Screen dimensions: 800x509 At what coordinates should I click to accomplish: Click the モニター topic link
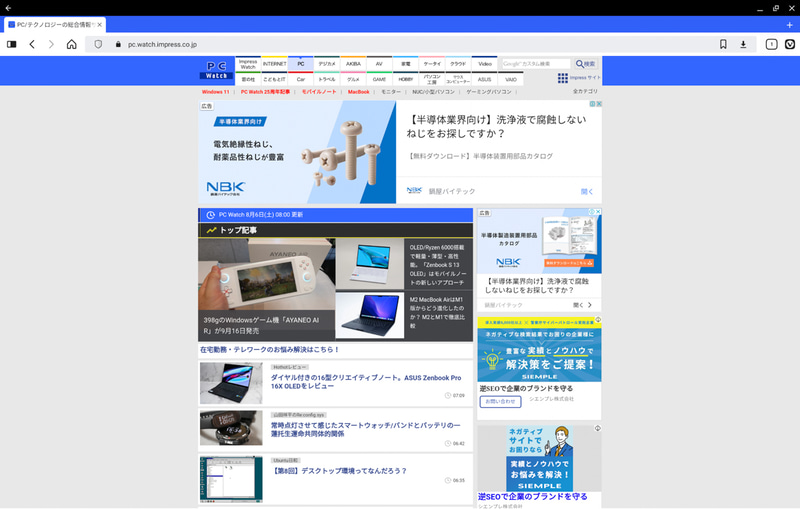click(391, 92)
